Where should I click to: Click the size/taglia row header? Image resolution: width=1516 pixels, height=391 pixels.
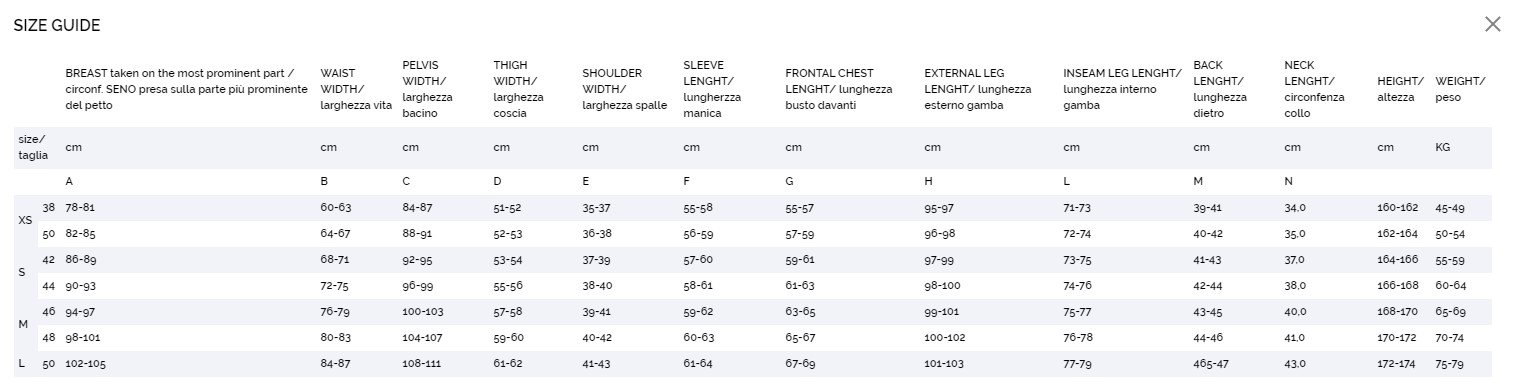pos(32,147)
